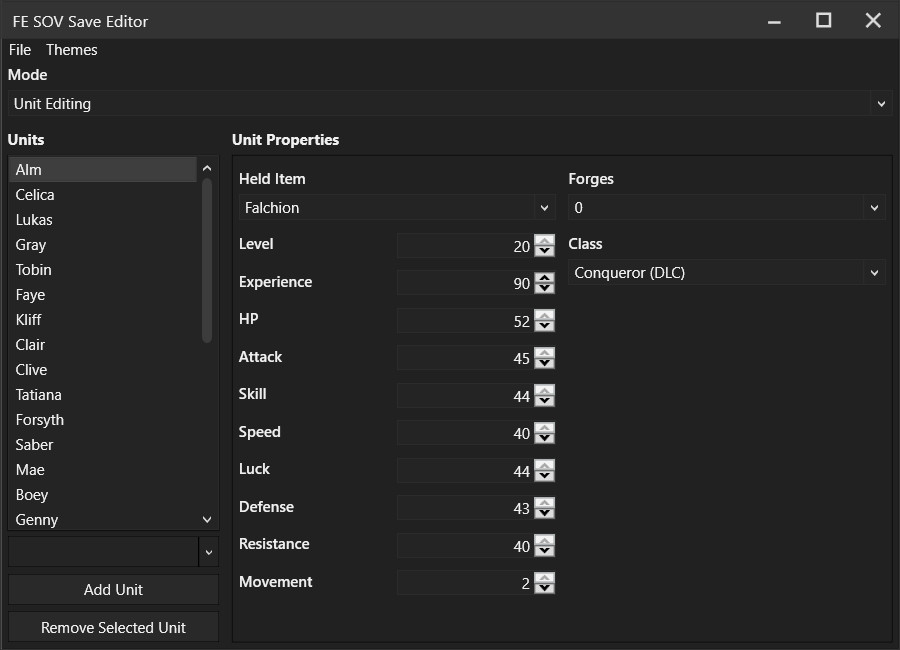Reduce Luck using its down arrow
900x650 pixels.
(544, 475)
